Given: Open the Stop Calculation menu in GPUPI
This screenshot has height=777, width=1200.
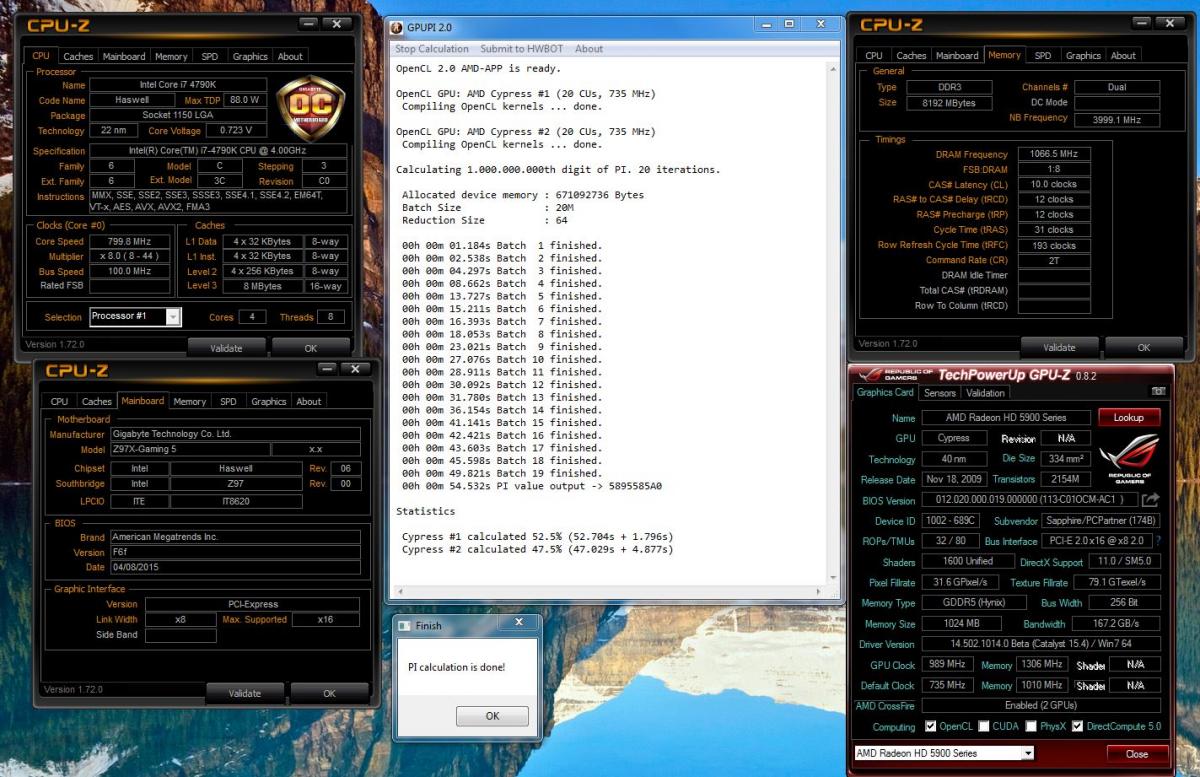Looking at the screenshot, I should tap(432, 48).
